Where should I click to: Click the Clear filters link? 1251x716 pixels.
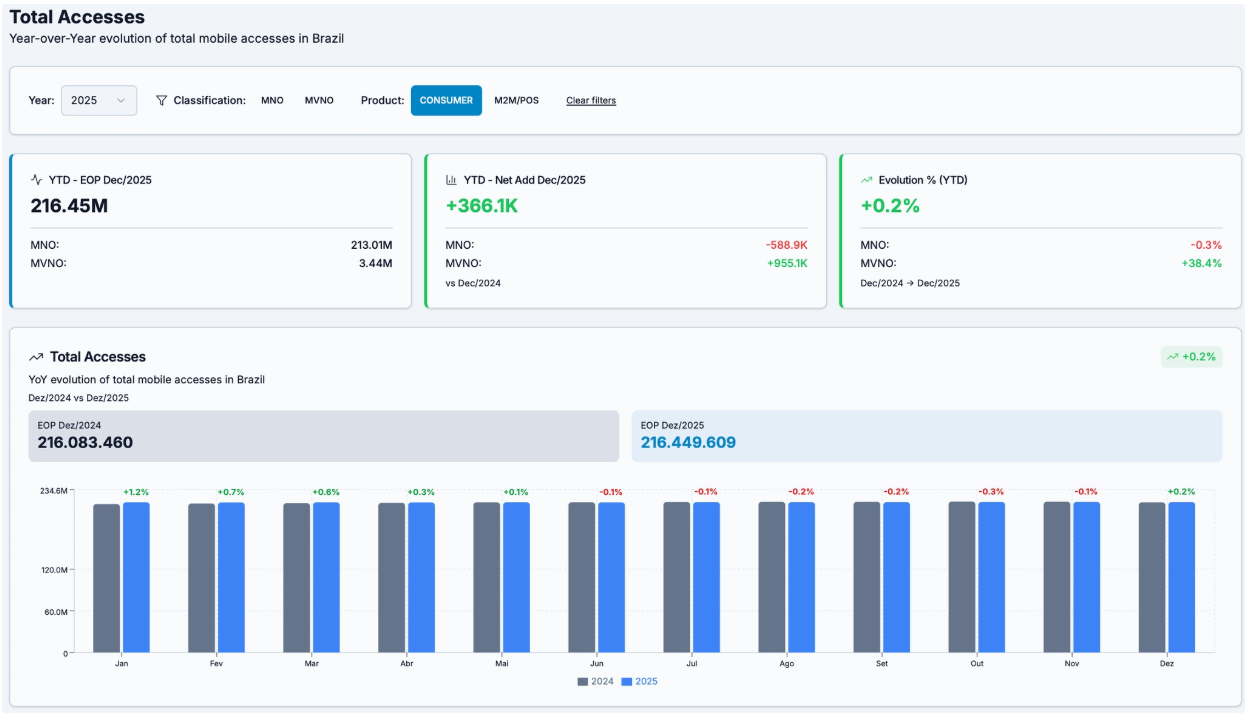pos(591,100)
